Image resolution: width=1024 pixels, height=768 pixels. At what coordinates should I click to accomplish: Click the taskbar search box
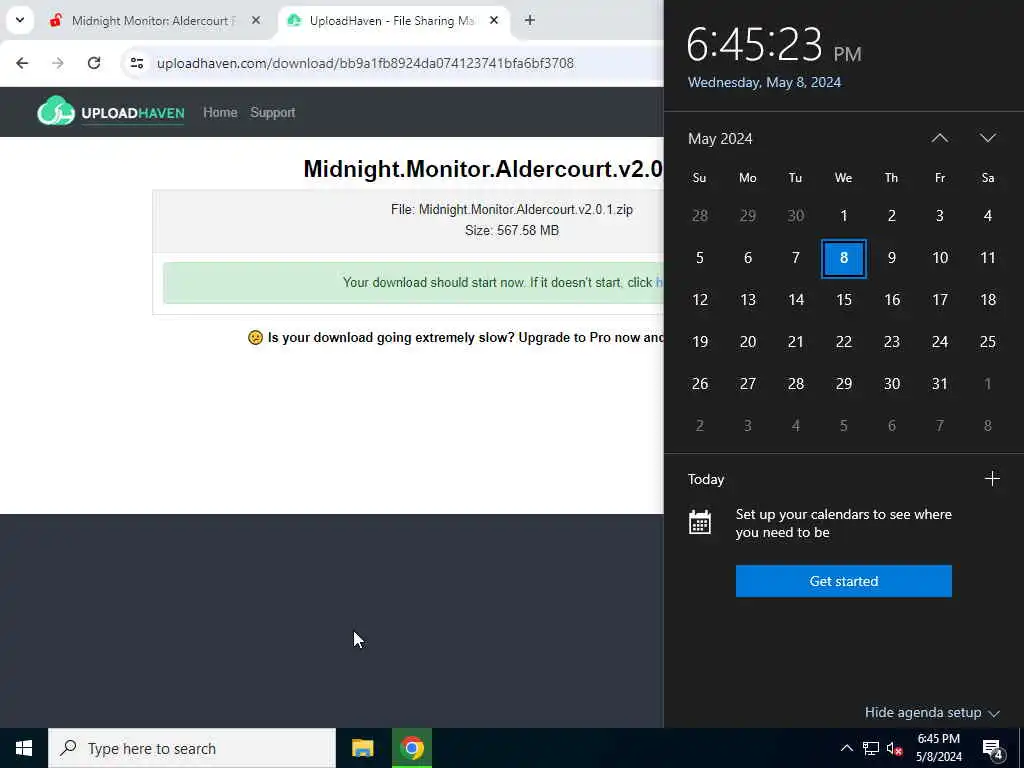pyautogui.click(x=192, y=748)
